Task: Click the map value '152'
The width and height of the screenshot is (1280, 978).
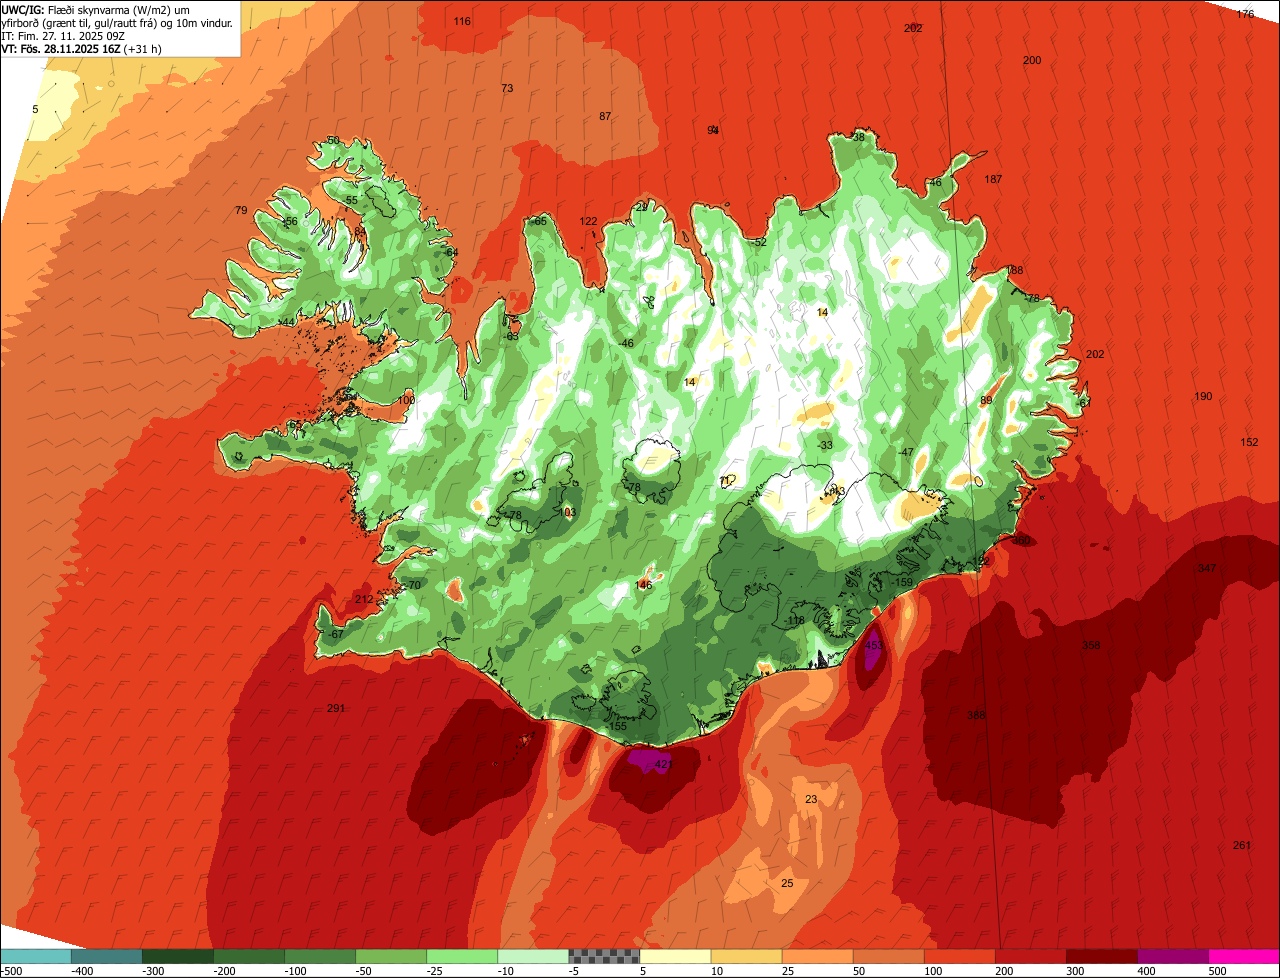Action: 1249,443
